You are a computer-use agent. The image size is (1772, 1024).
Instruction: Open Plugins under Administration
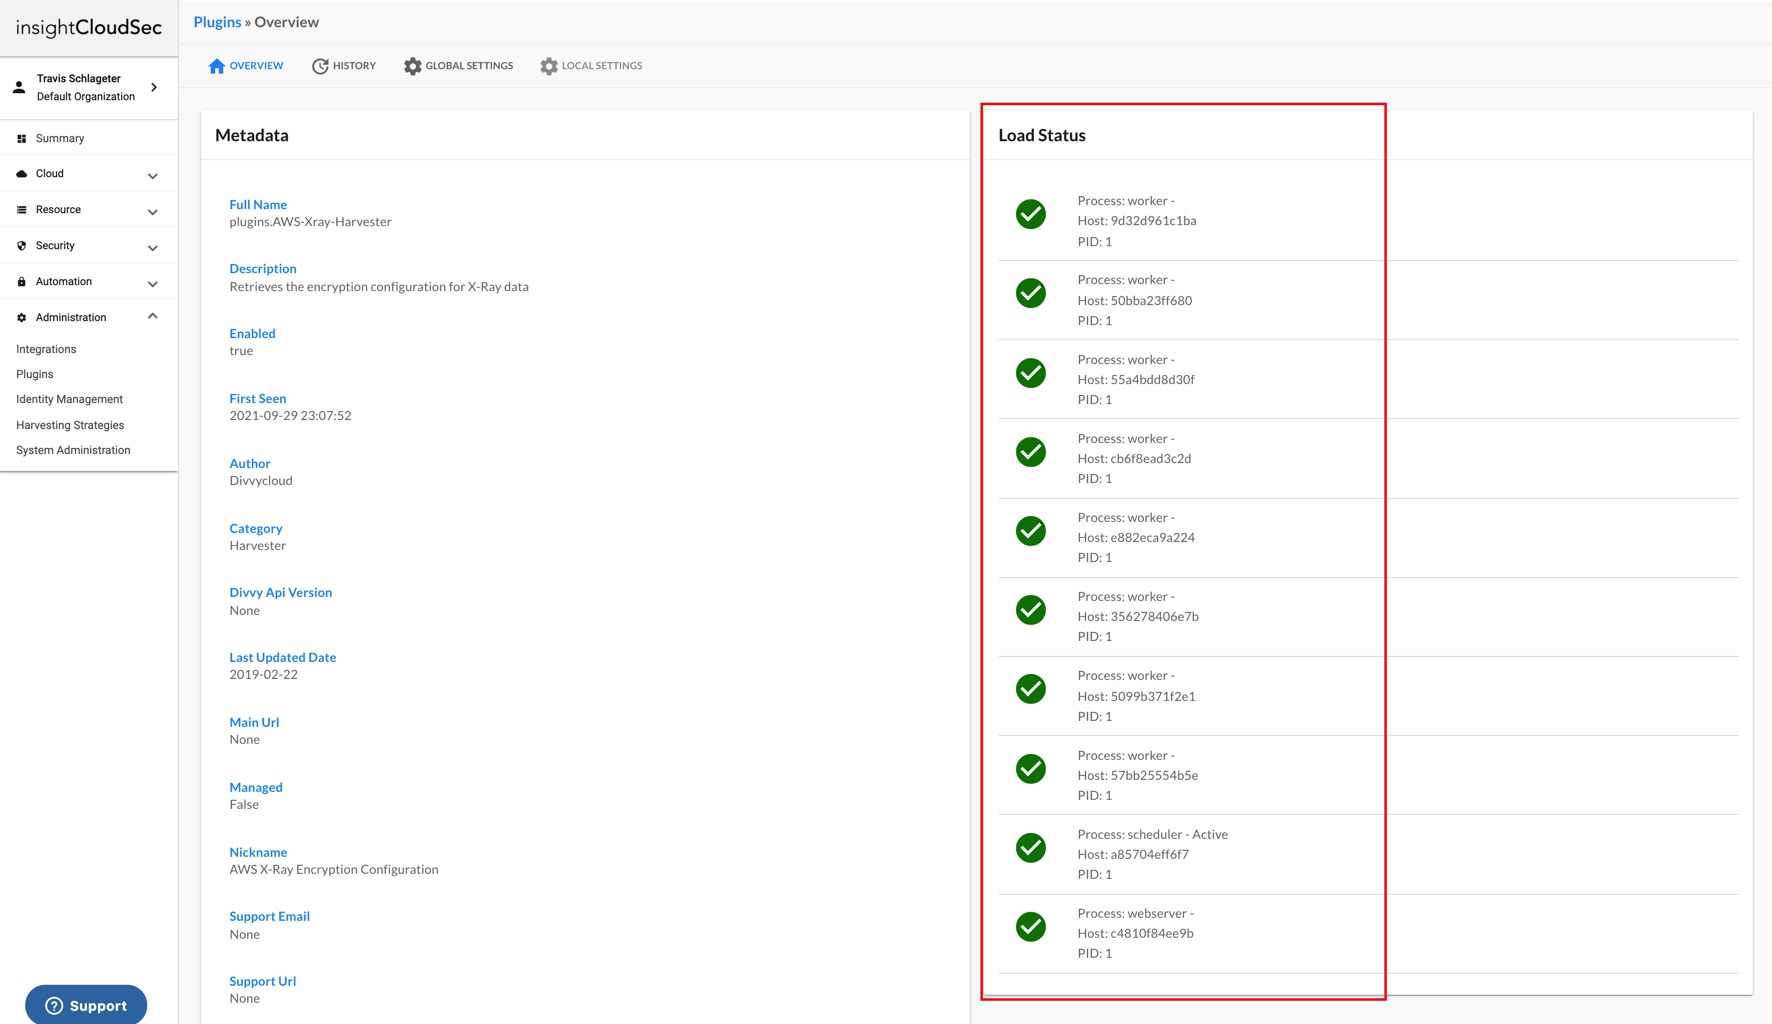point(35,375)
